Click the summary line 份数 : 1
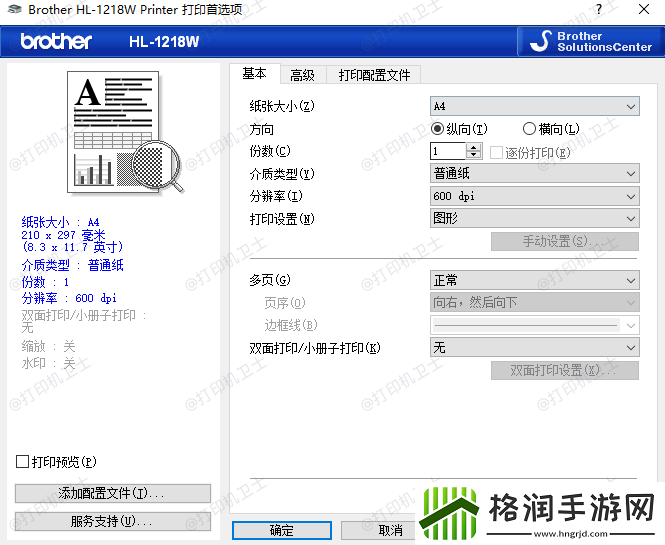The image size is (665, 545). coord(45,282)
